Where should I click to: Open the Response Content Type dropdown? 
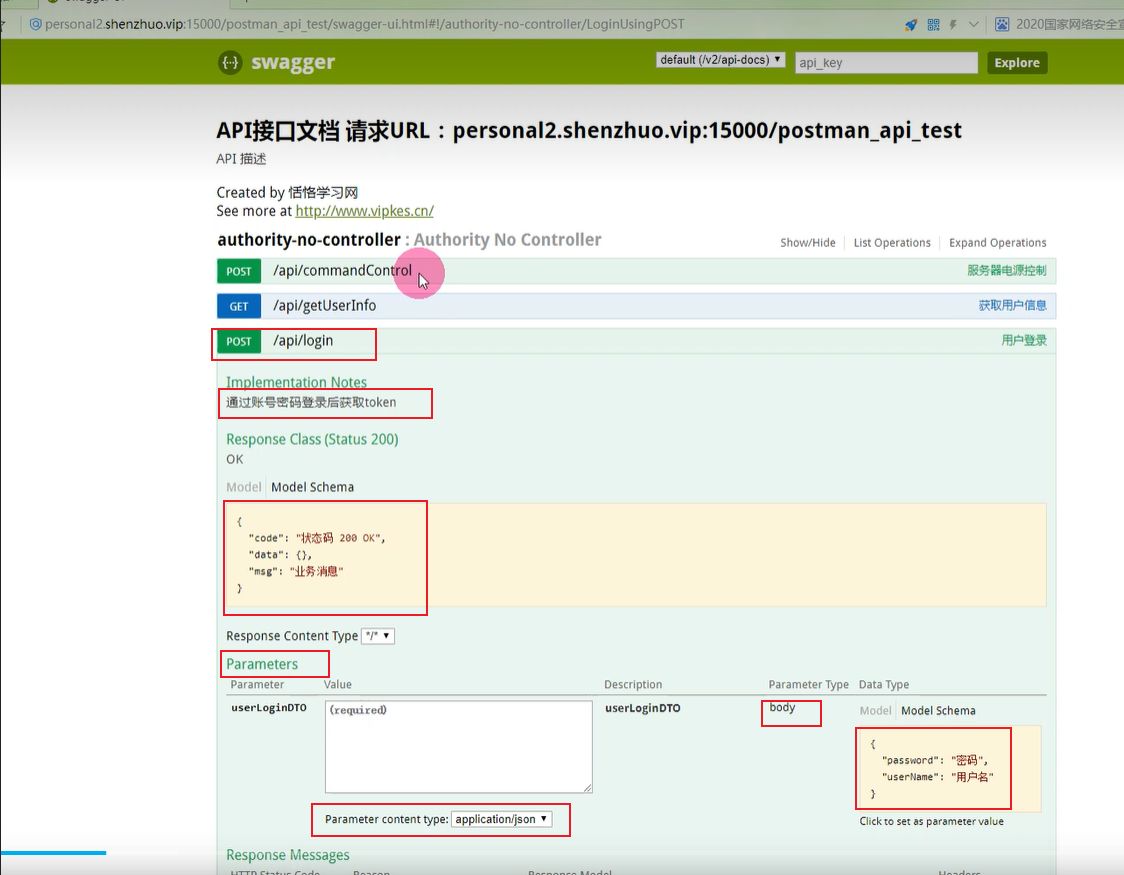(x=378, y=636)
